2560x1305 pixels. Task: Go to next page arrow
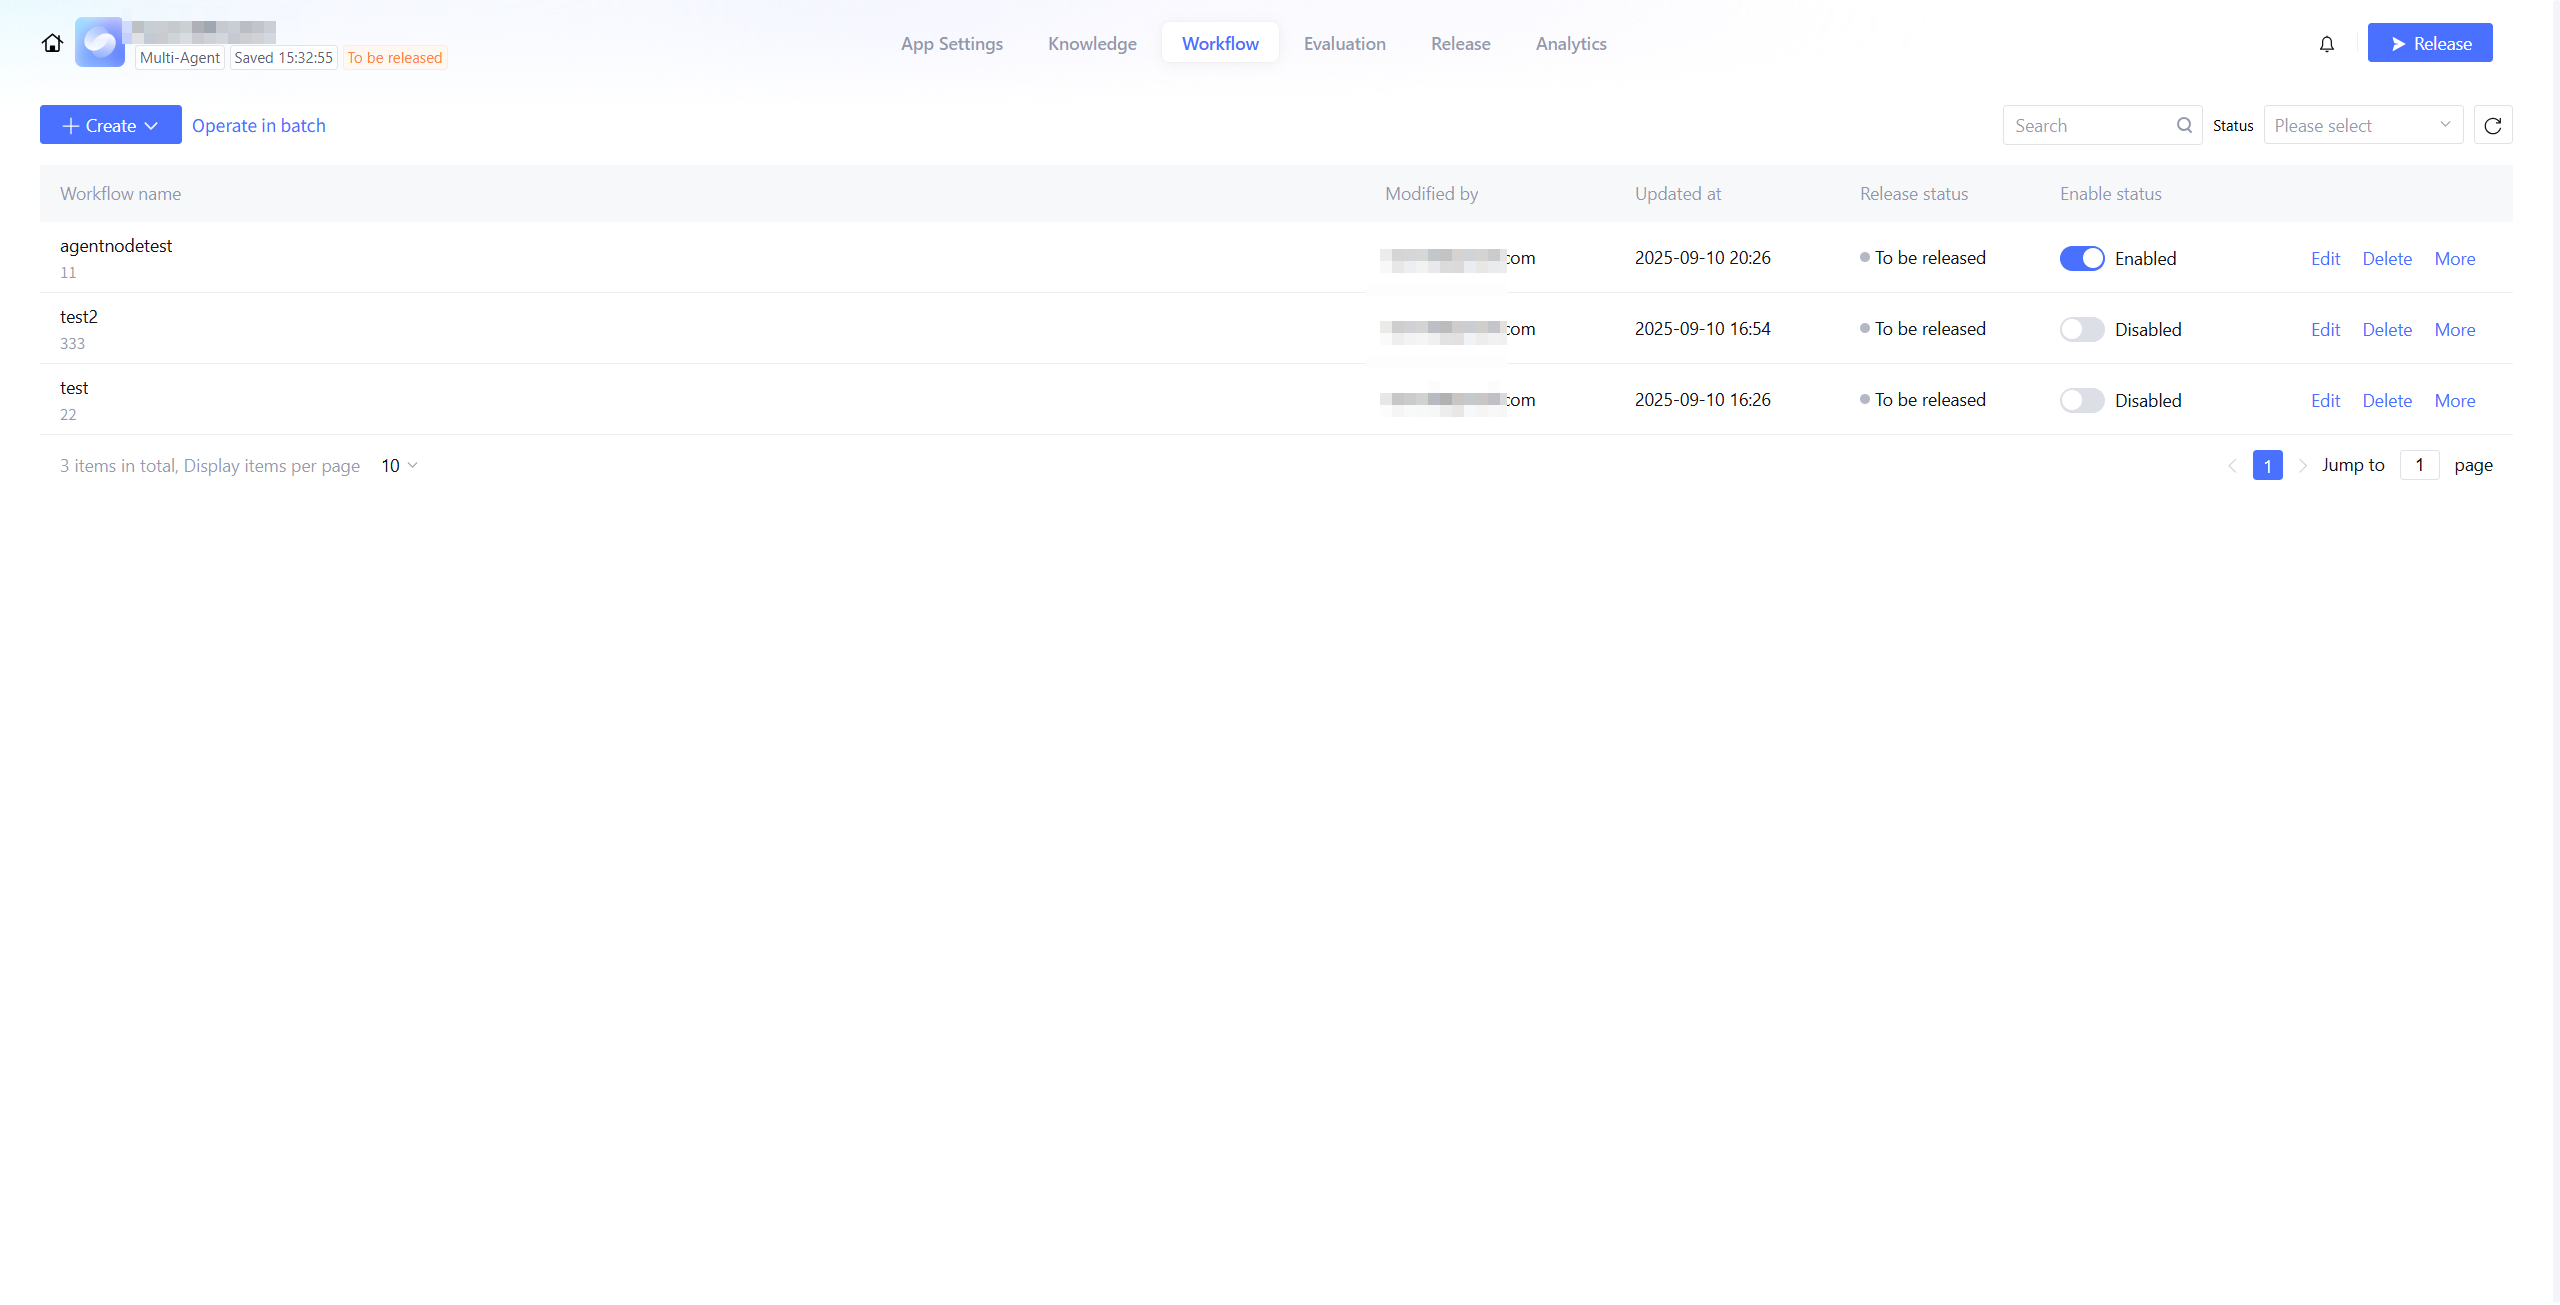pos(2303,466)
